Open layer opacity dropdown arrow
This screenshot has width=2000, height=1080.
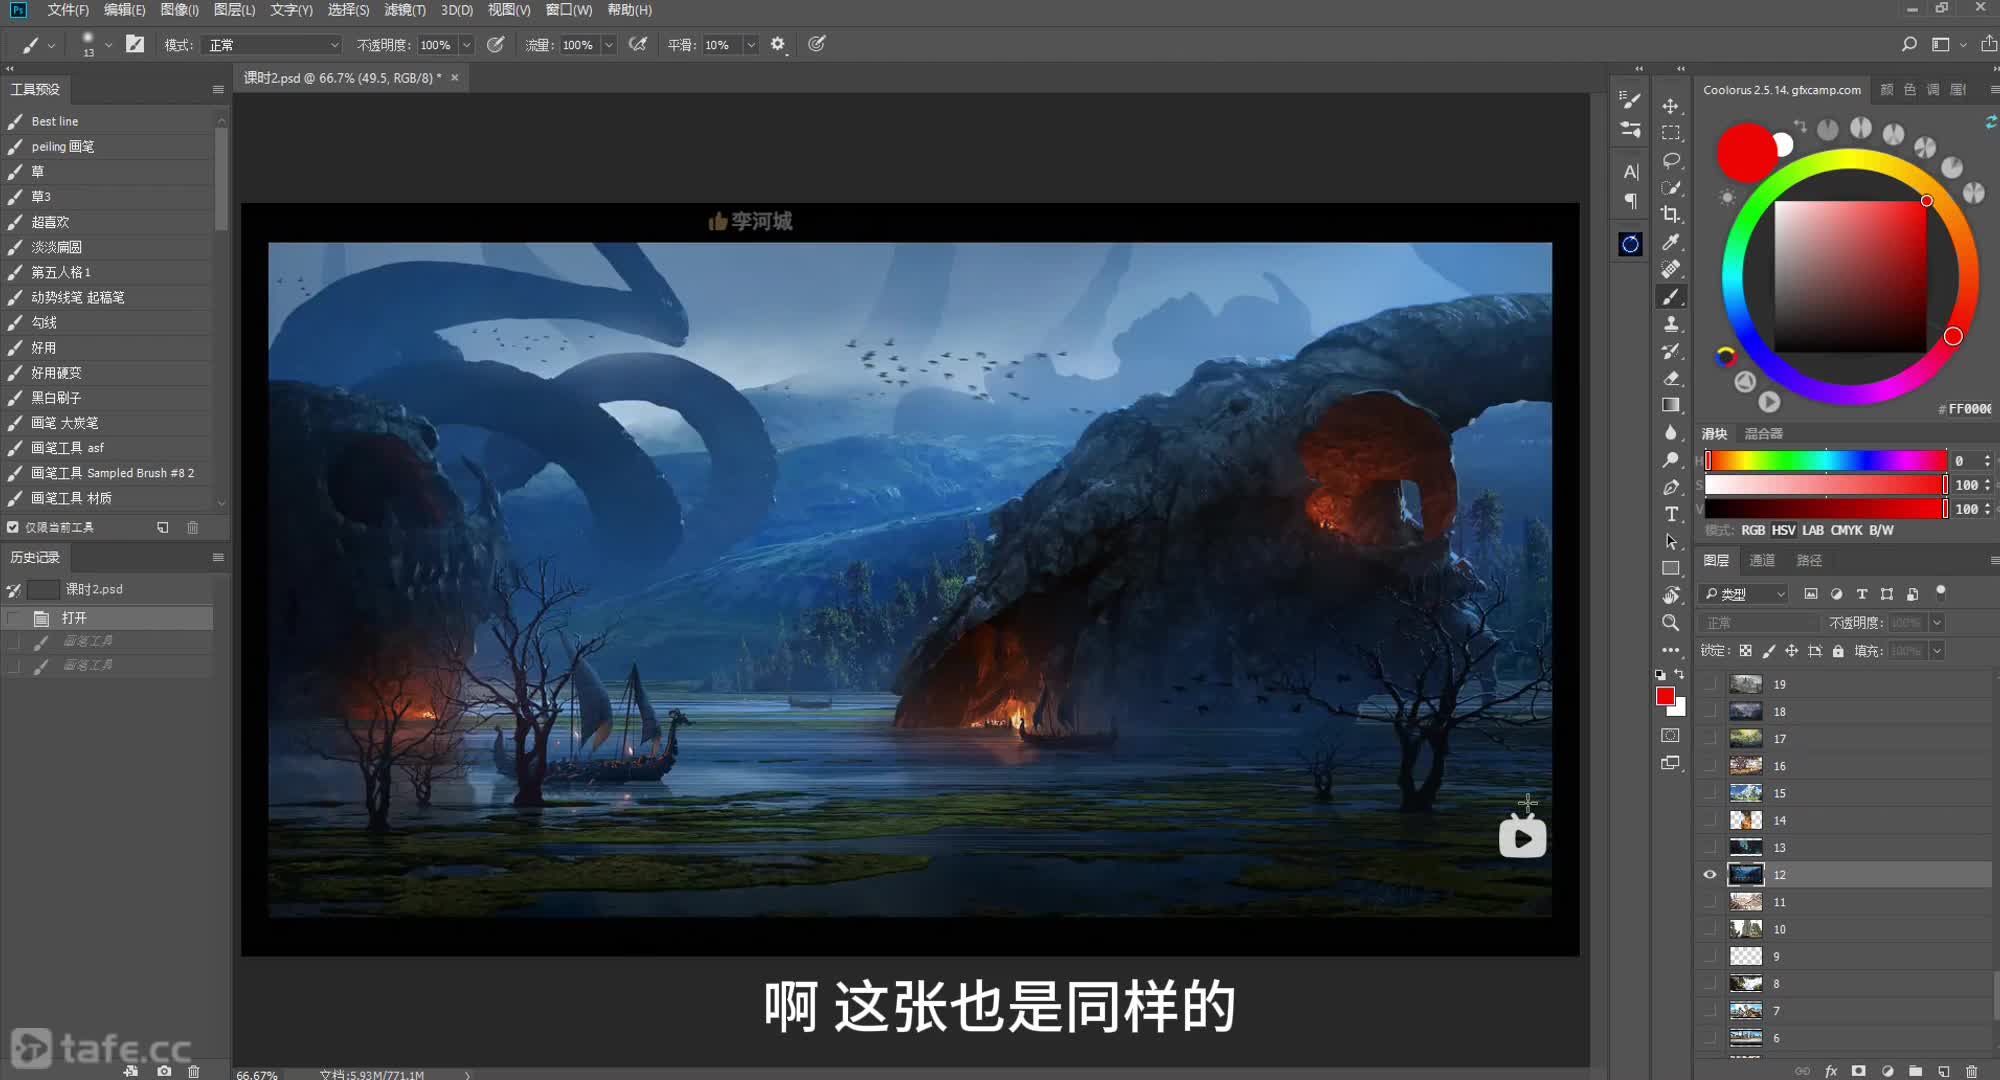click(1937, 623)
